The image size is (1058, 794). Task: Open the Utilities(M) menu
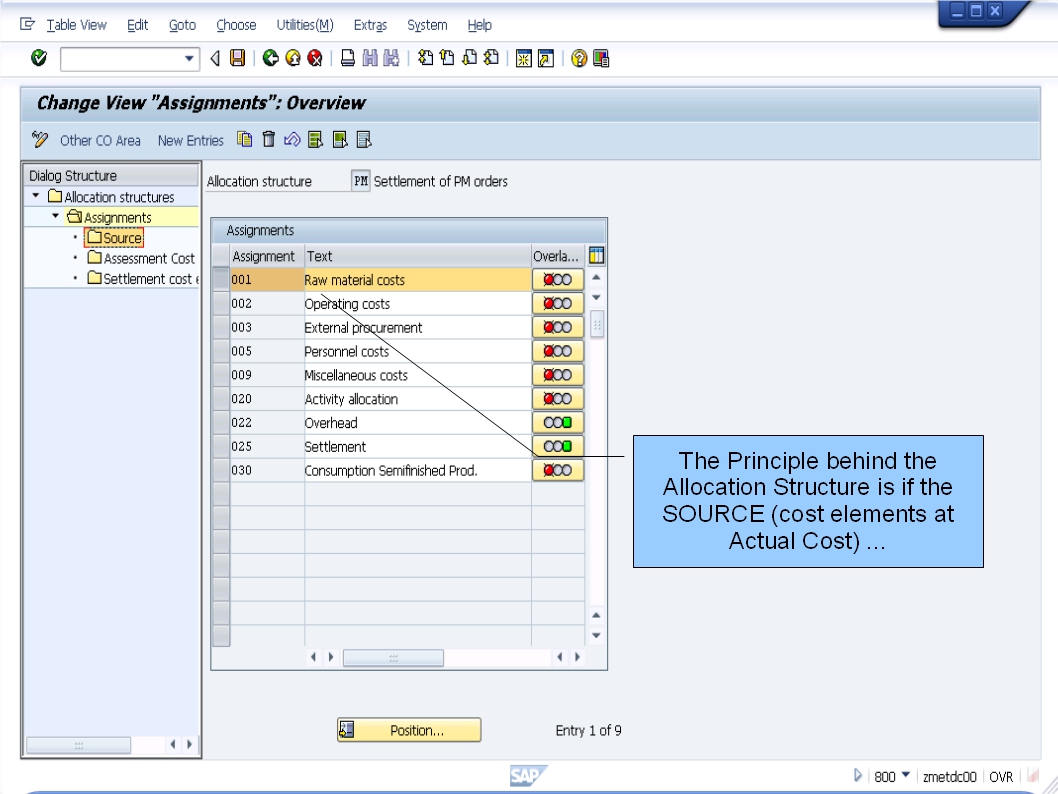[305, 25]
